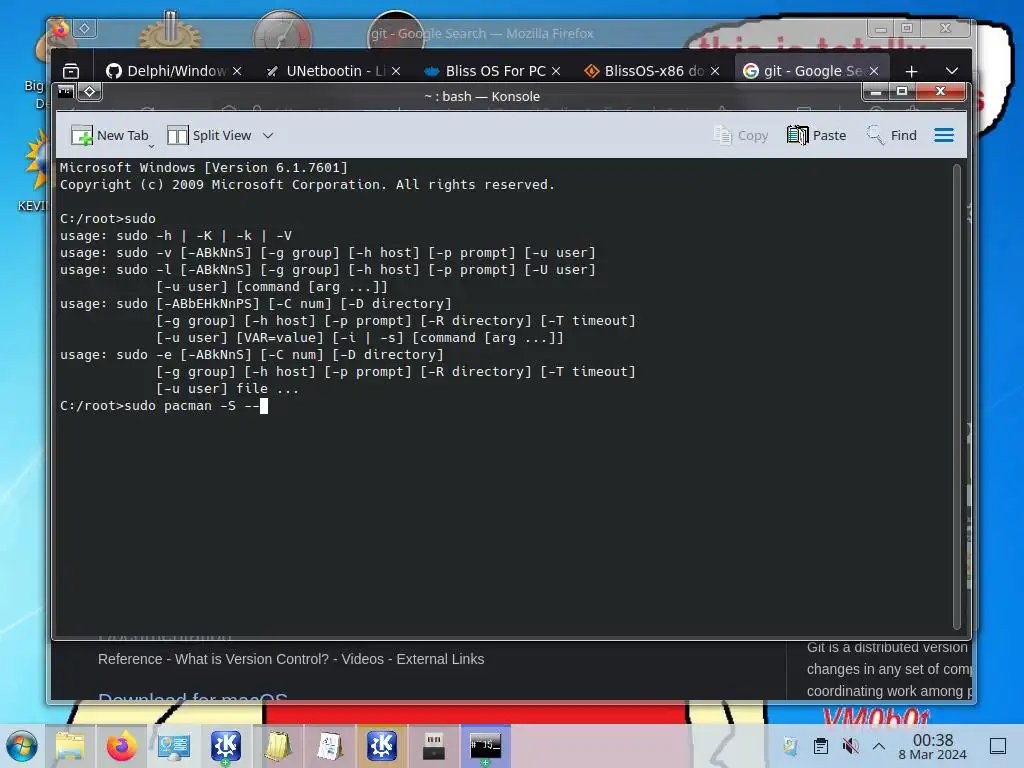Click the clipboard tray icon

(x=821, y=746)
